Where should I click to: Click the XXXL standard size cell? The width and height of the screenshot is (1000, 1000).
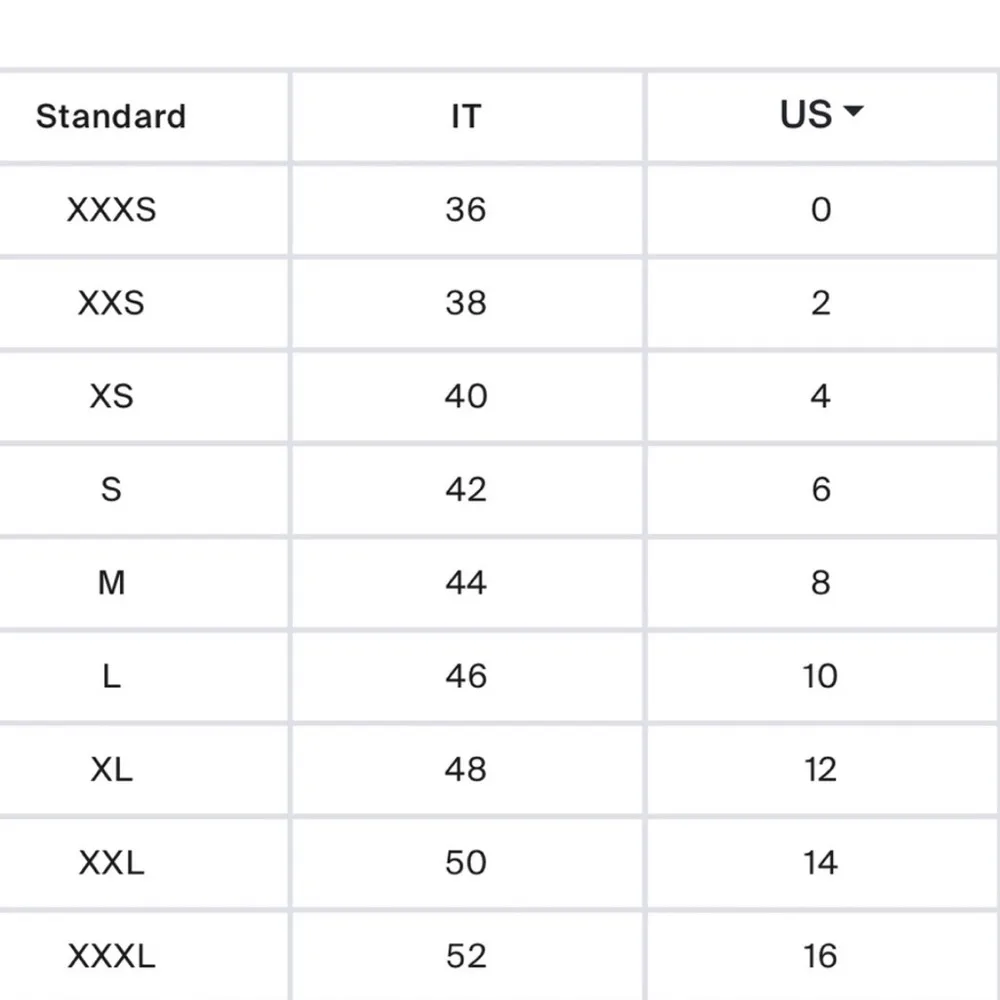[111, 956]
